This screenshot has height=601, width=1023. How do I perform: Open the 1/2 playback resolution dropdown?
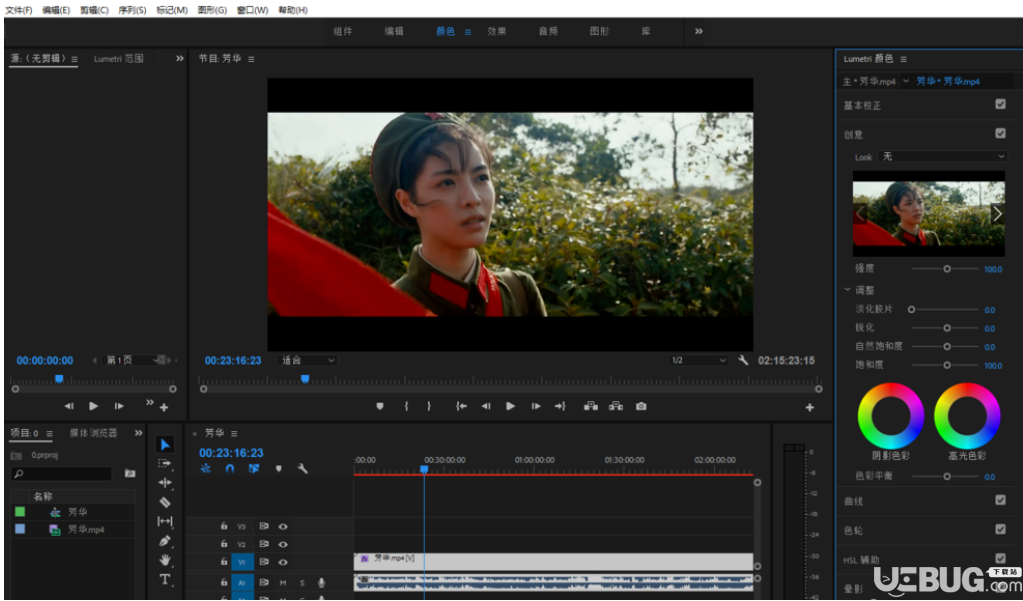[698, 360]
